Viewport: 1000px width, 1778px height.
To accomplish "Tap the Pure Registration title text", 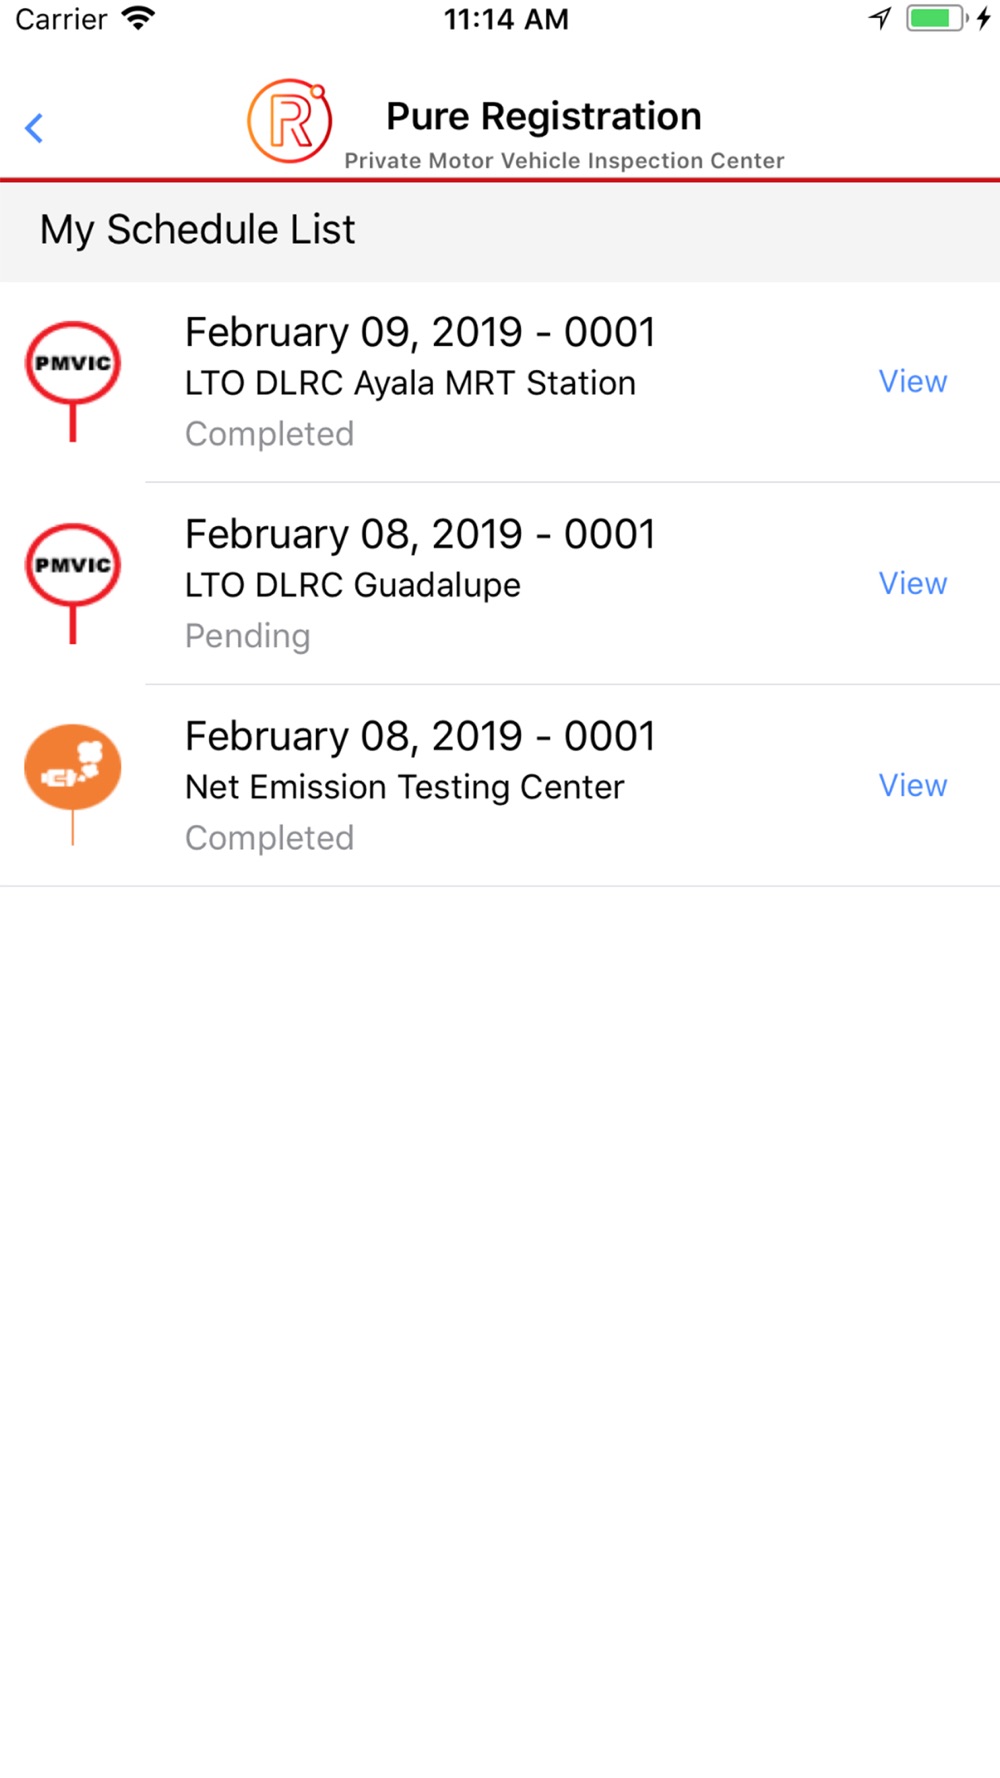I will tap(543, 117).
